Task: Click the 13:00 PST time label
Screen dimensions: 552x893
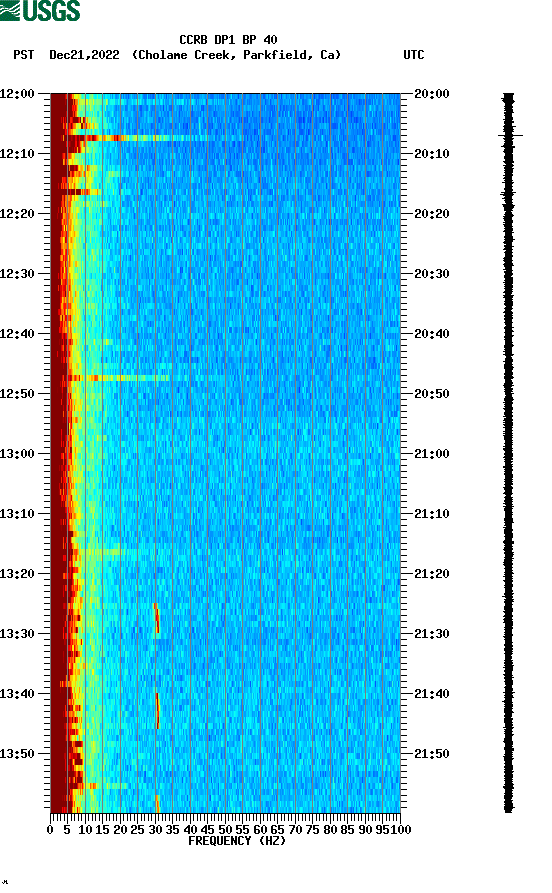Action: [17, 454]
